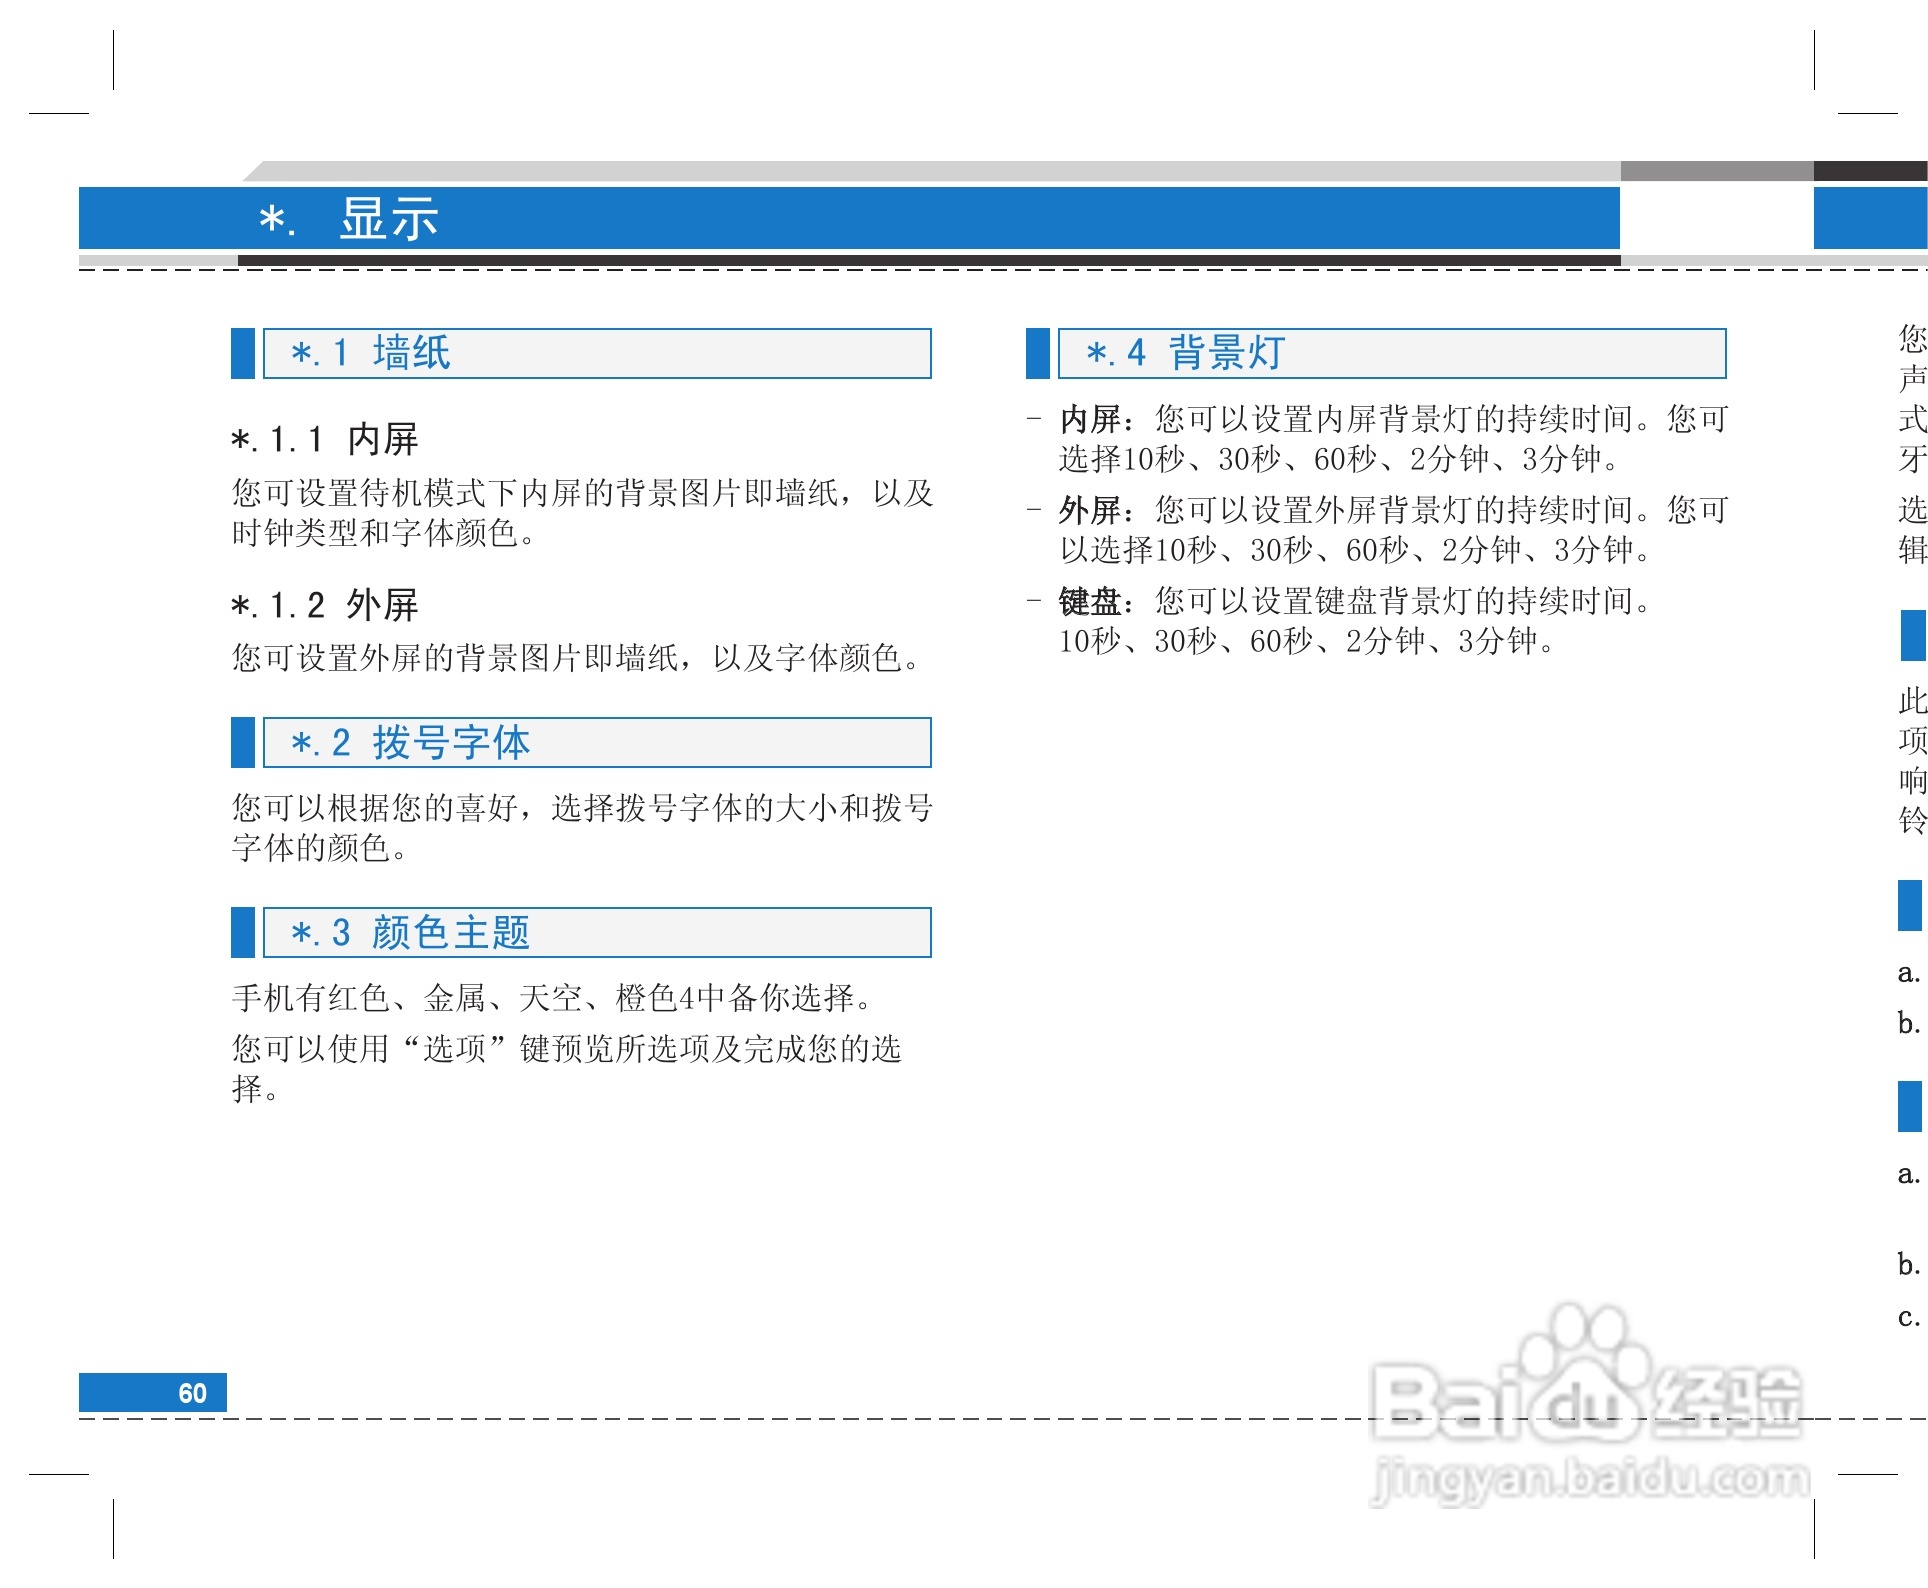Select the blue marker beside 颜色主题 heading
The width and height of the screenshot is (1928, 1588).
click(243, 933)
